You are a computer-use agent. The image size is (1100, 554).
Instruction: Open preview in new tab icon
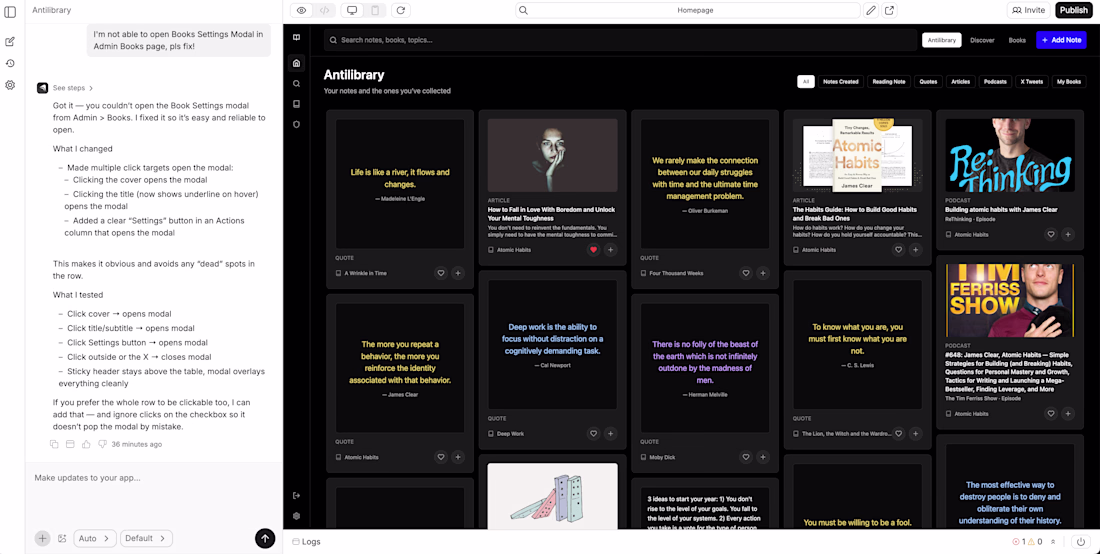click(890, 11)
